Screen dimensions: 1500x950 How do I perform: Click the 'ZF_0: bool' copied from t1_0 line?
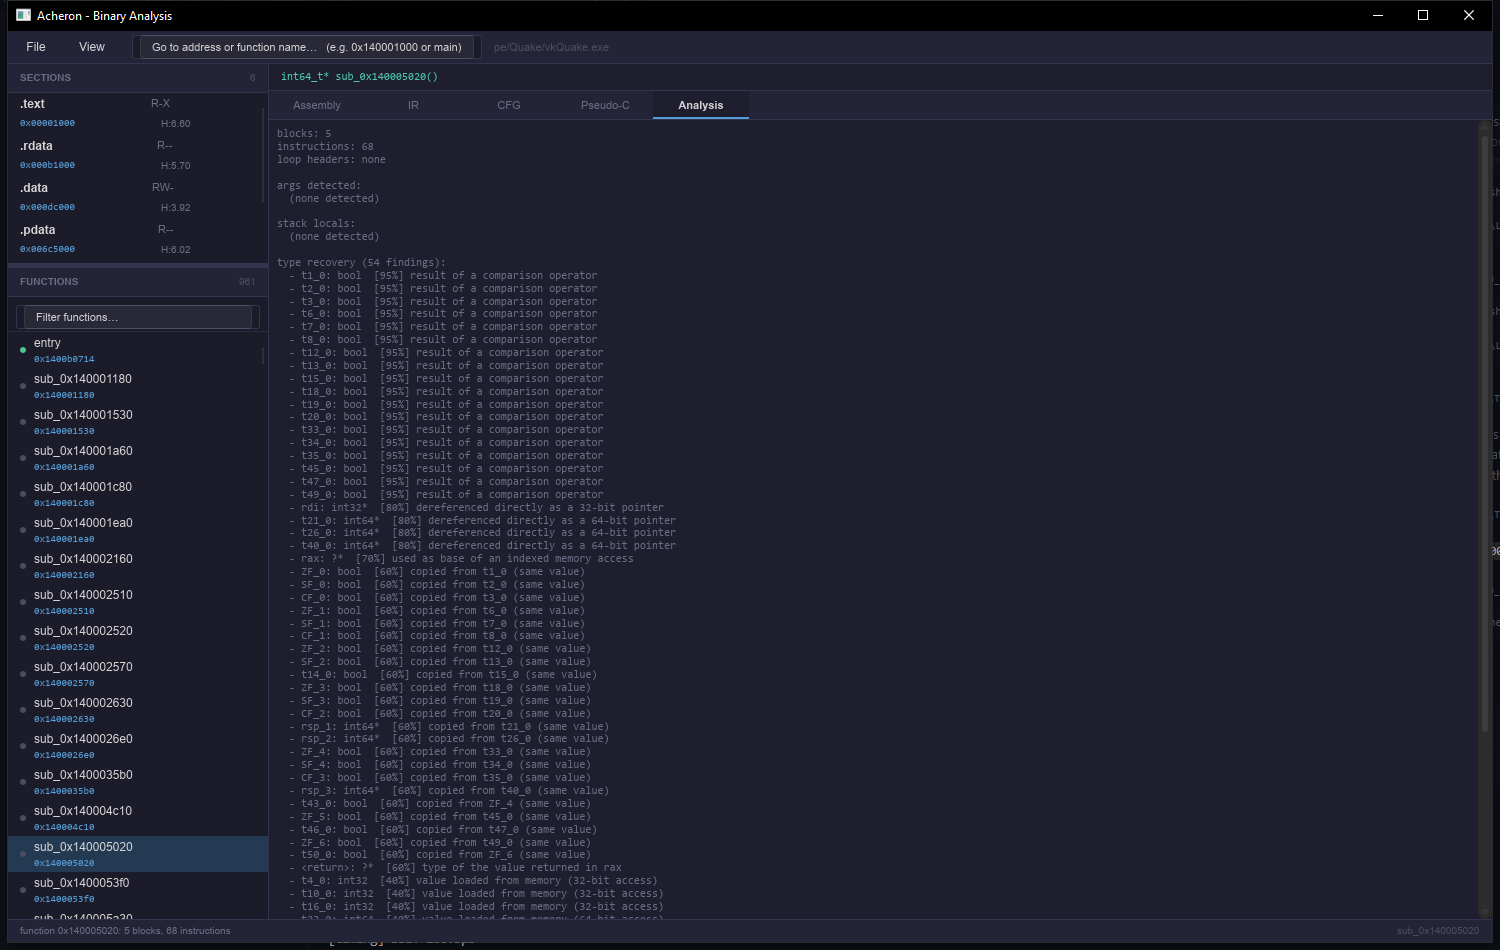(437, 572)
